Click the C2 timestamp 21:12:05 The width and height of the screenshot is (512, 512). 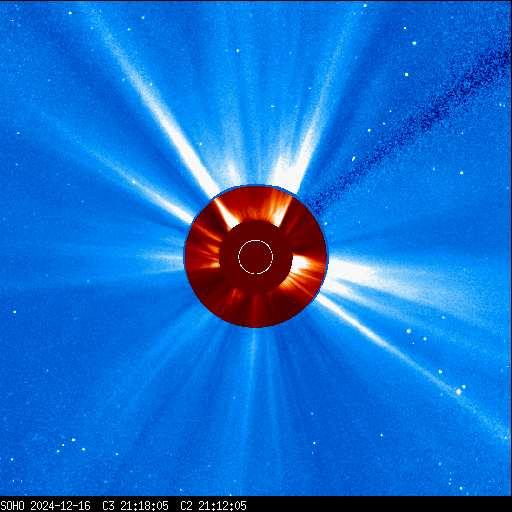pyautogui.click(x=222, y=505)
